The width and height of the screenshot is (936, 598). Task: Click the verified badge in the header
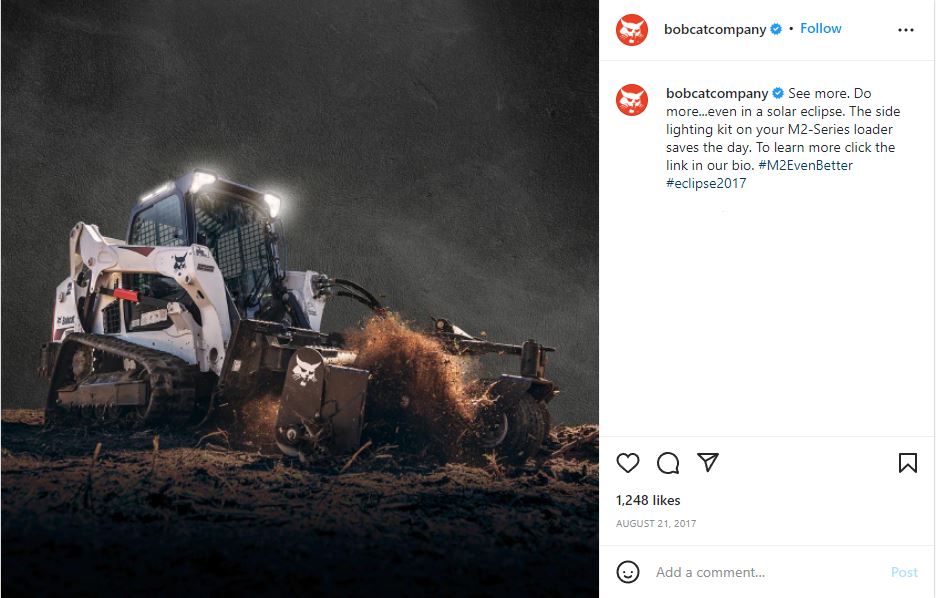[776, 29]
